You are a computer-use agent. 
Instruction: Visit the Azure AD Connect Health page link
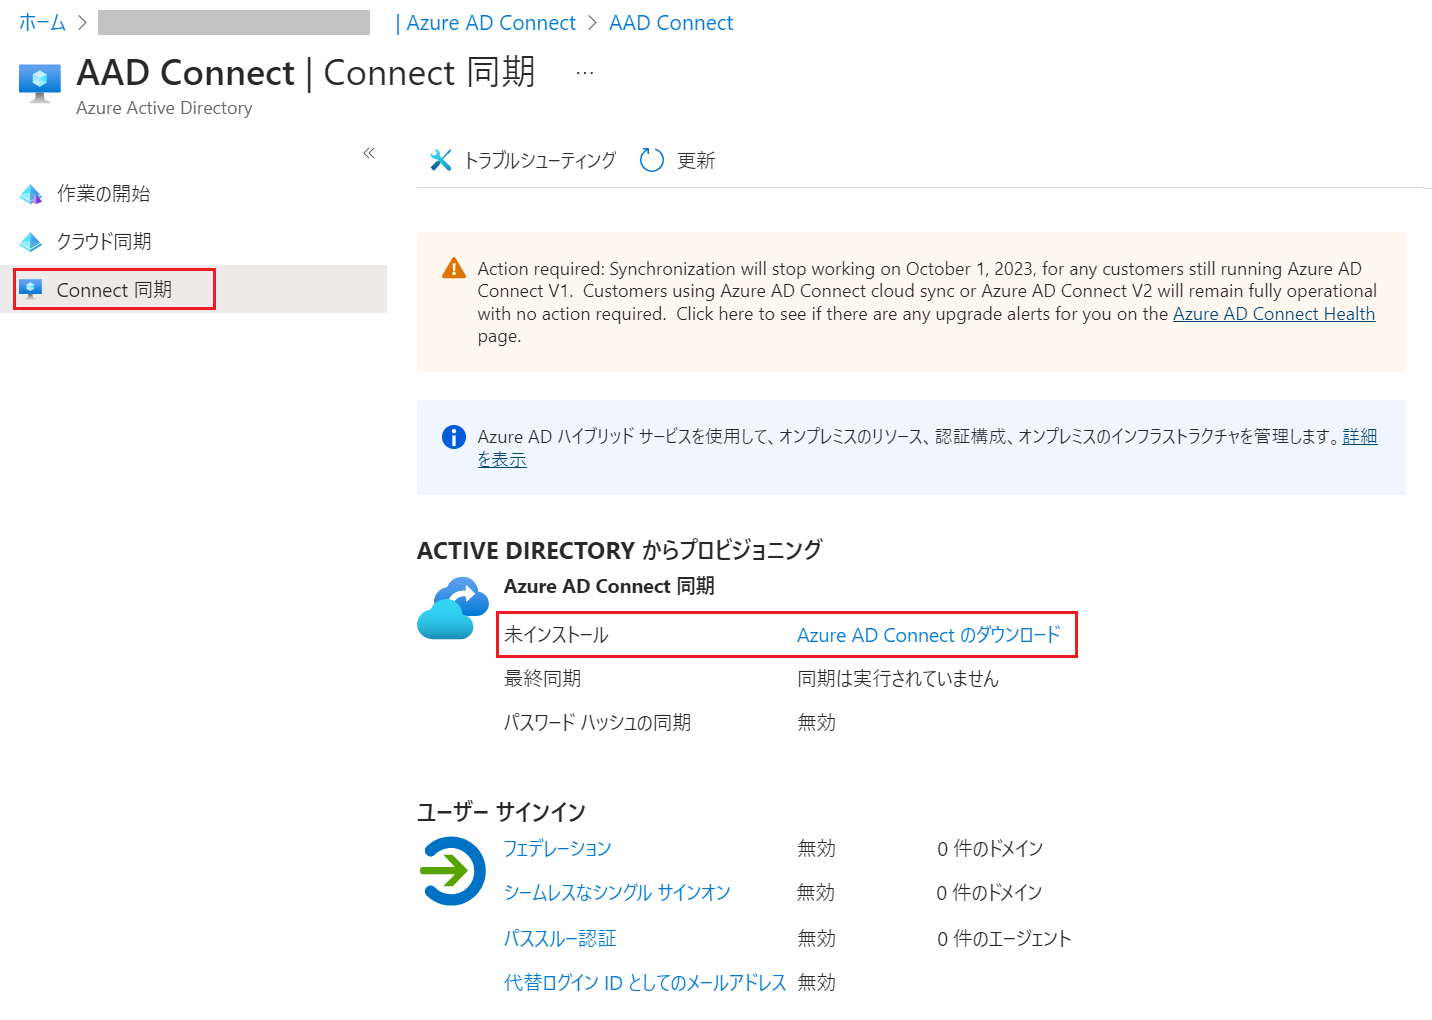(1273, 313)
